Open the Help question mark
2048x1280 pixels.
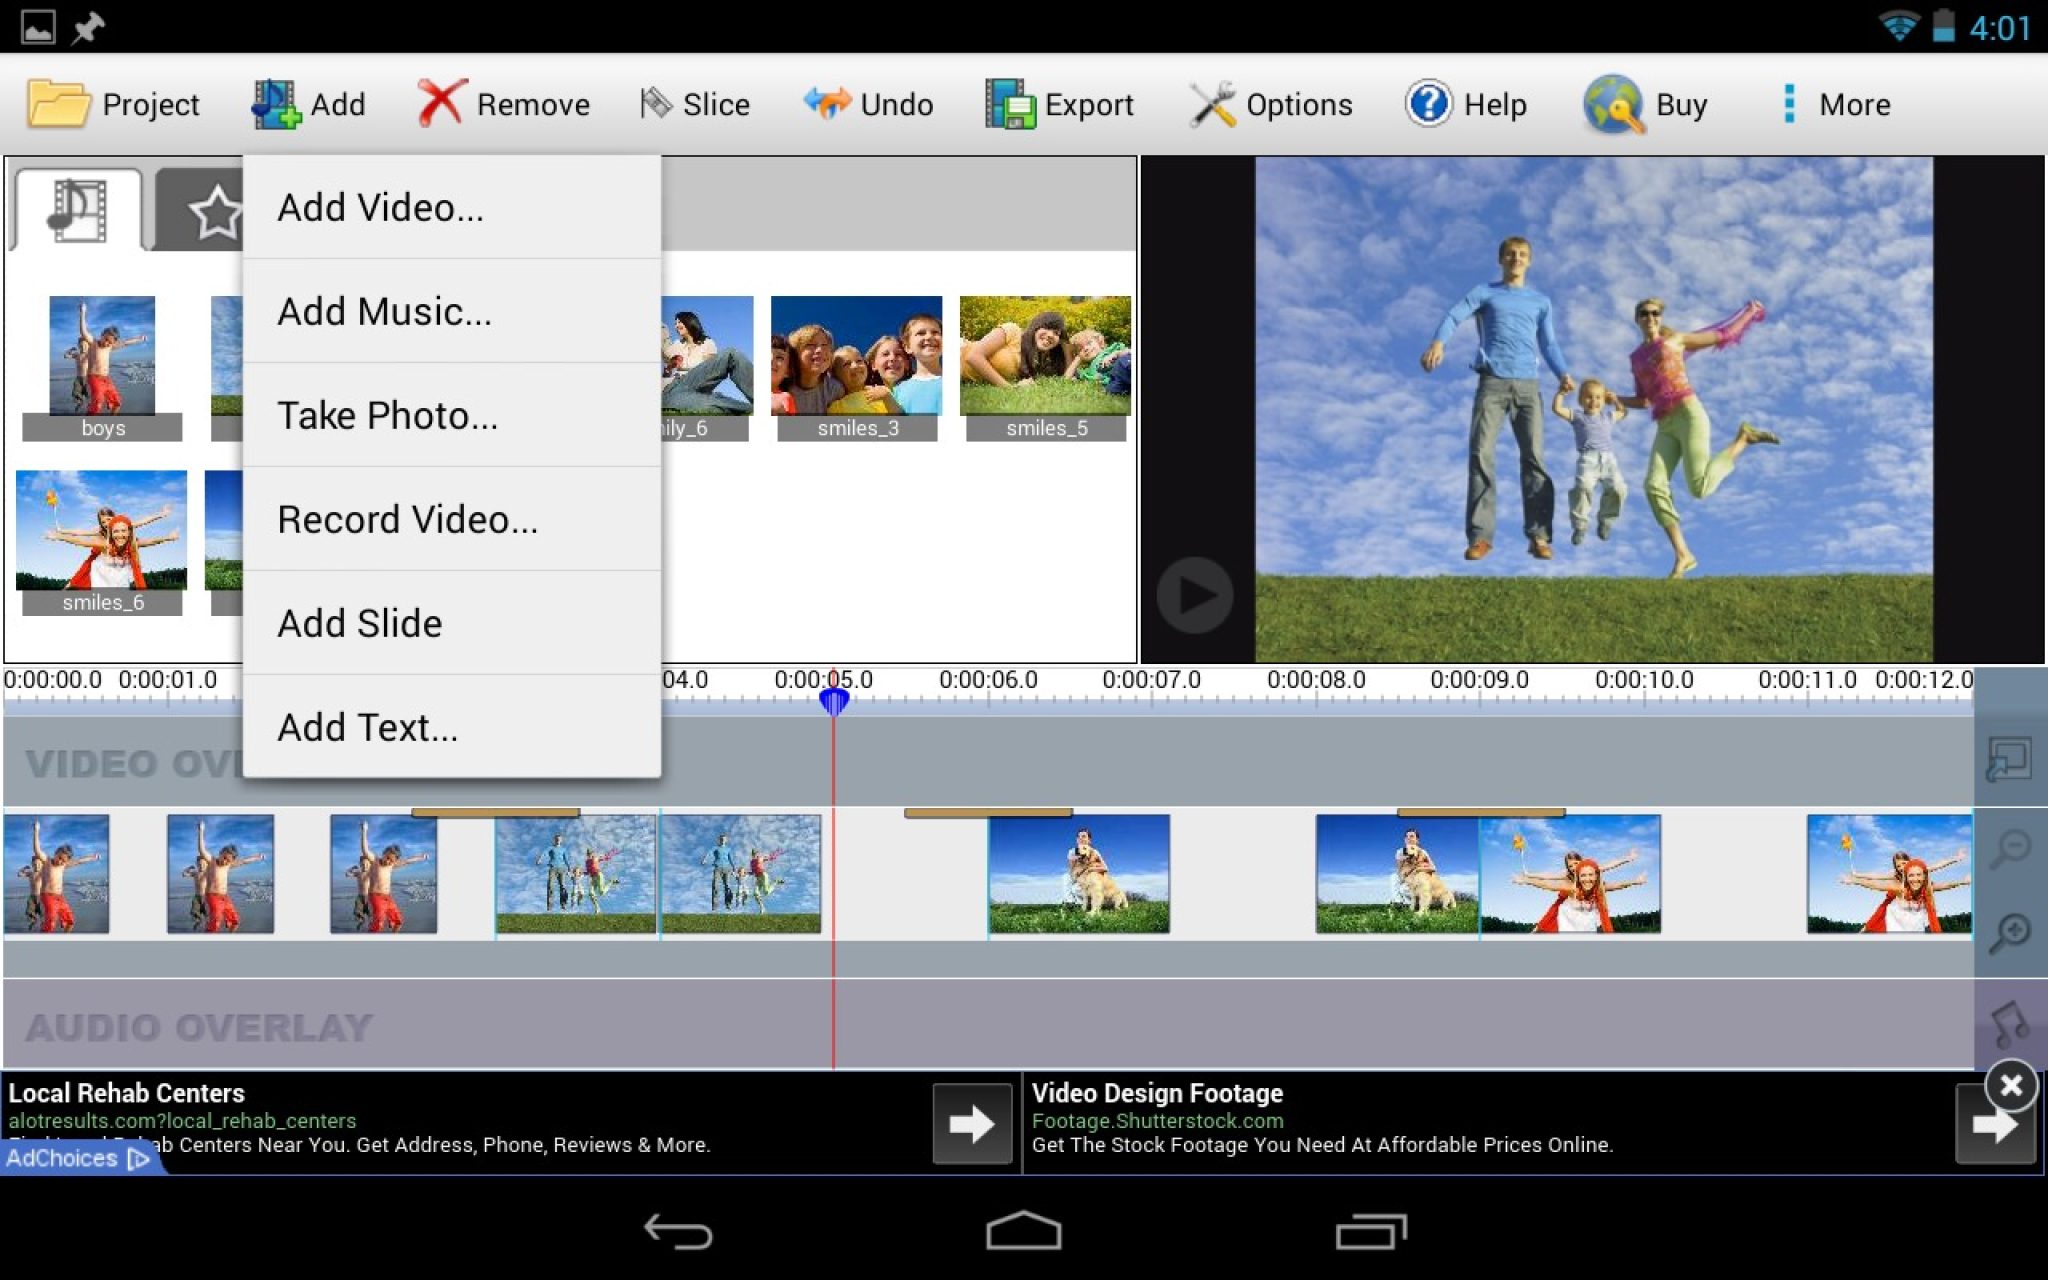click(x=1428, y=103)
